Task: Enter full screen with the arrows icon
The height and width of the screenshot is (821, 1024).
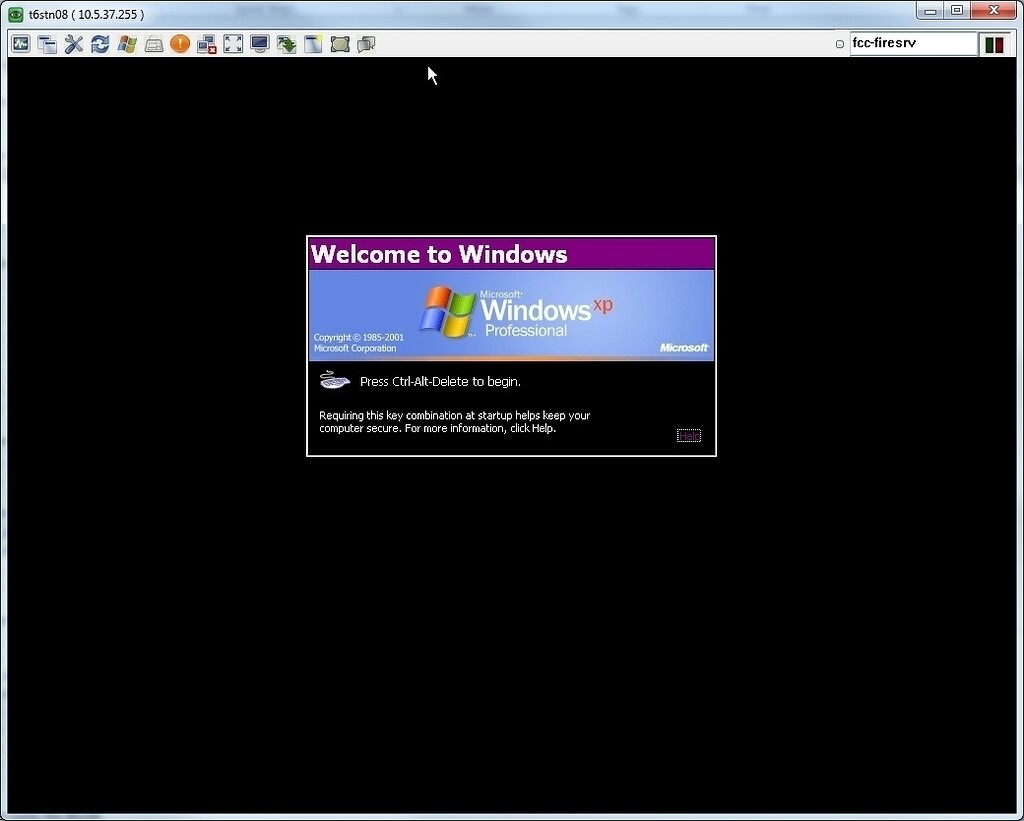Action: [x=233, y=44]
